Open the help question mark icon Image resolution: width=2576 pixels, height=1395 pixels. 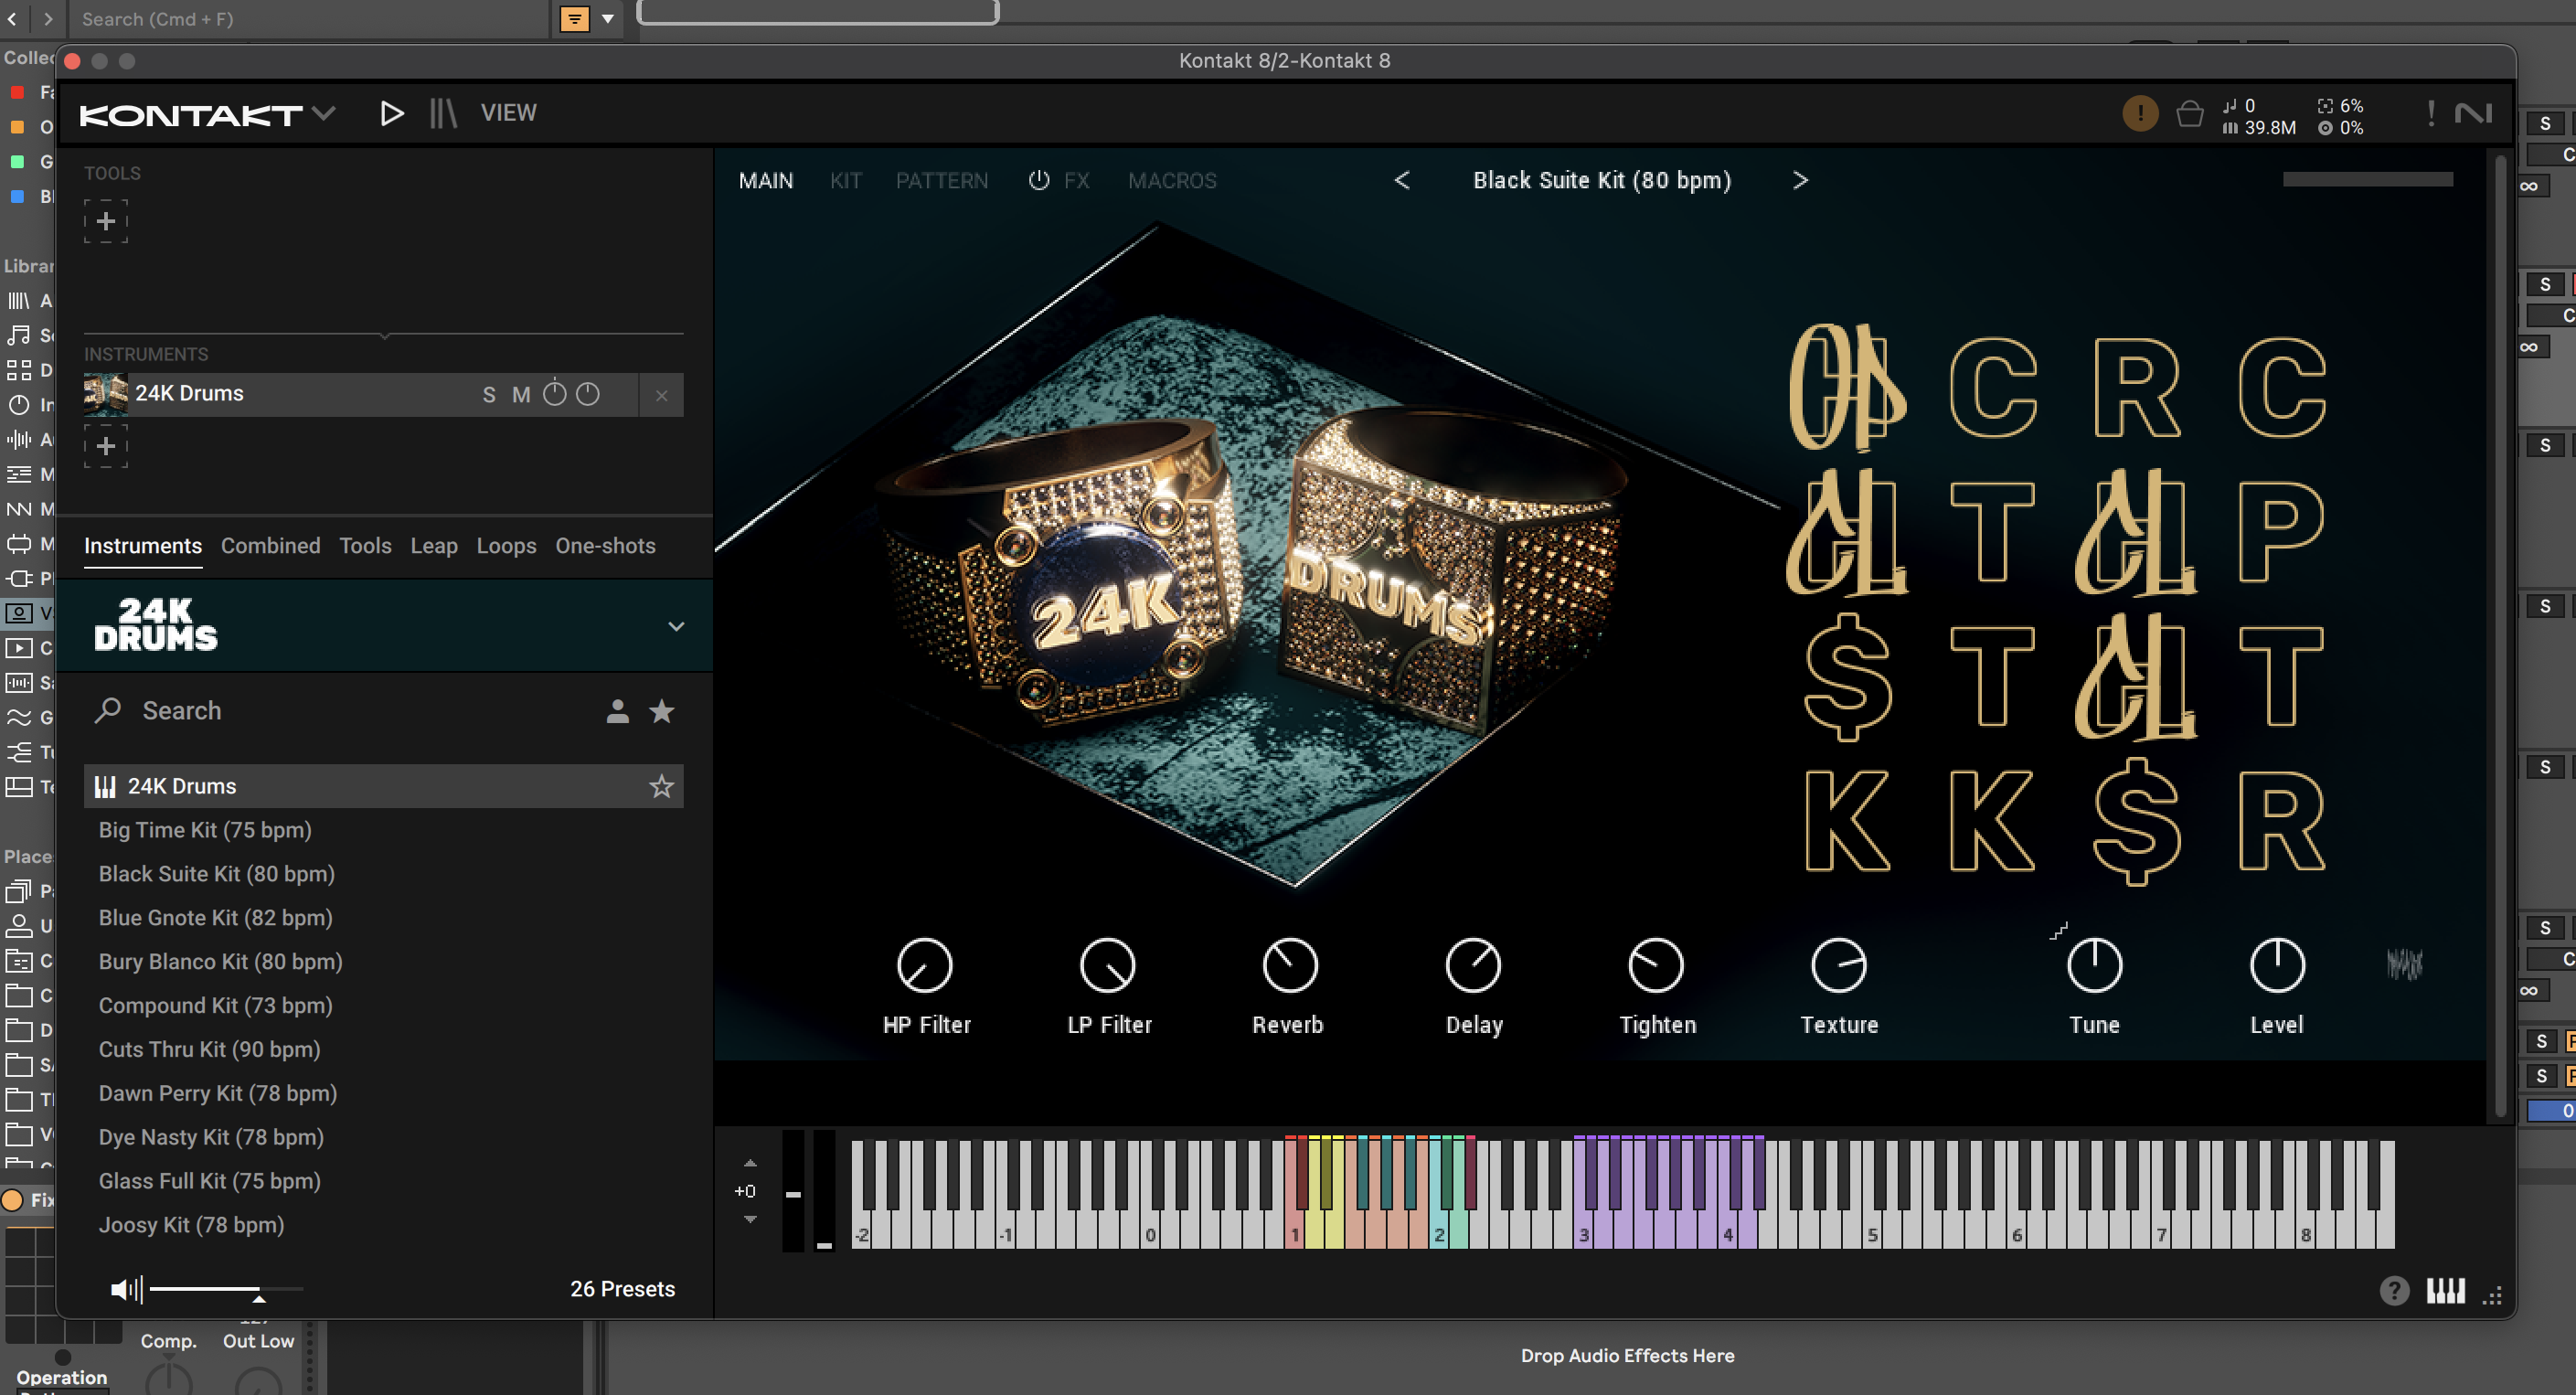click(x=2393, y=1291)
